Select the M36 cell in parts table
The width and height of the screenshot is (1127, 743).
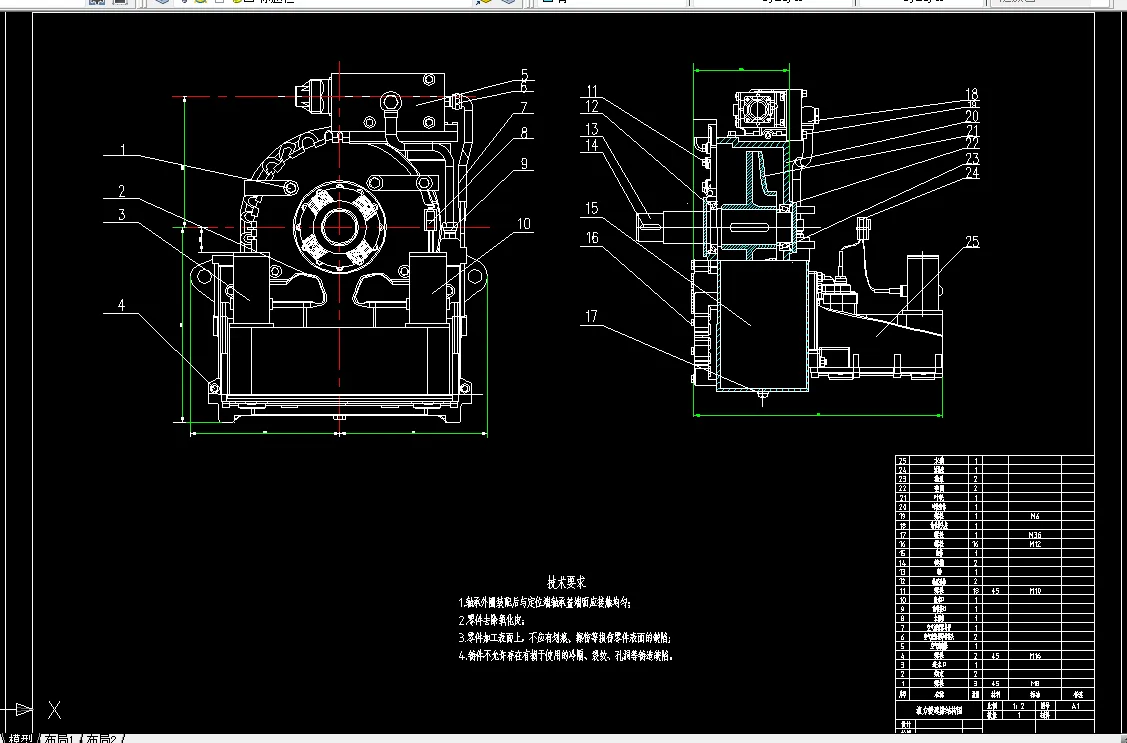(x=1035, y=535)
